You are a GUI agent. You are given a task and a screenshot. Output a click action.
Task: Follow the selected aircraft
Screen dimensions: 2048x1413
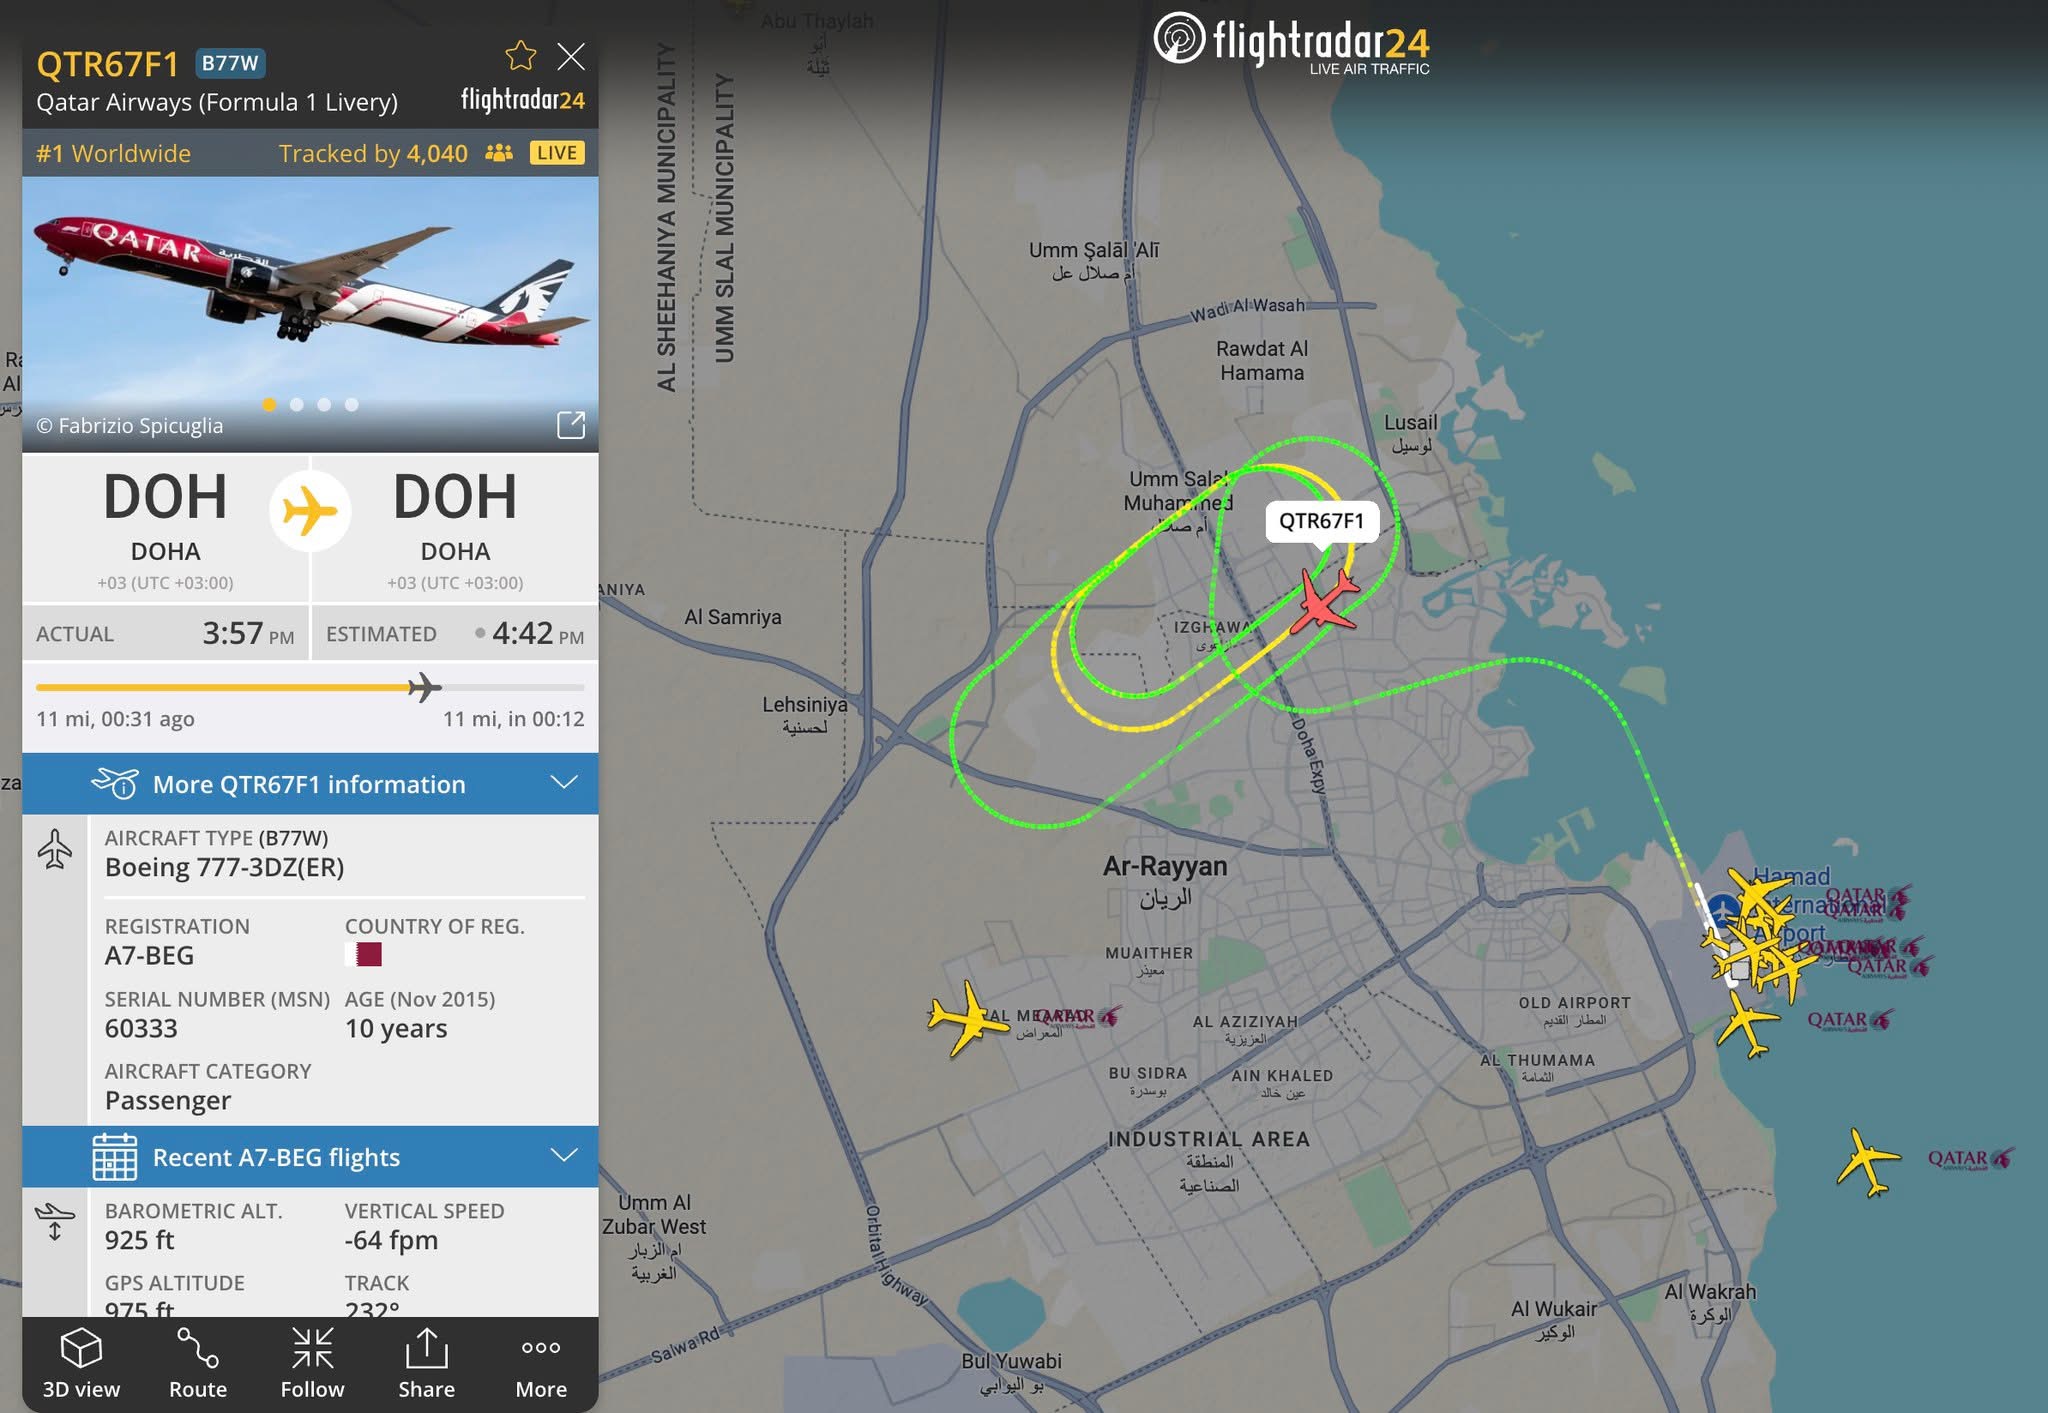point(312,1364)
